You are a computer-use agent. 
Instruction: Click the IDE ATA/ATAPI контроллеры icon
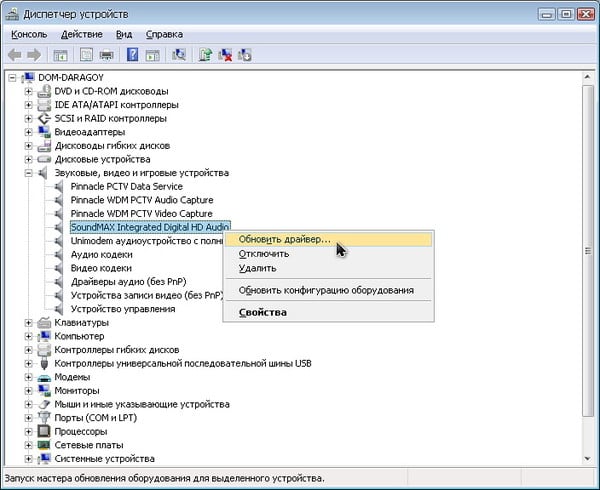[x=44, y=105]
